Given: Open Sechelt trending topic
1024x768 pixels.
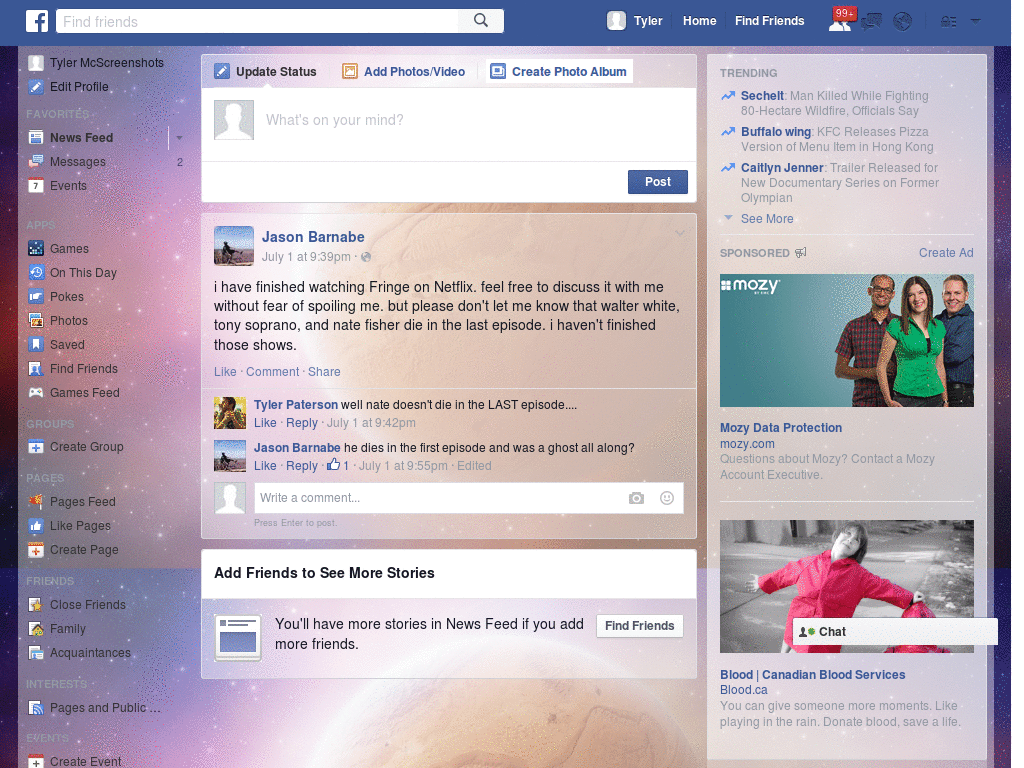Looking at the screenshot, I should (761, 96).
